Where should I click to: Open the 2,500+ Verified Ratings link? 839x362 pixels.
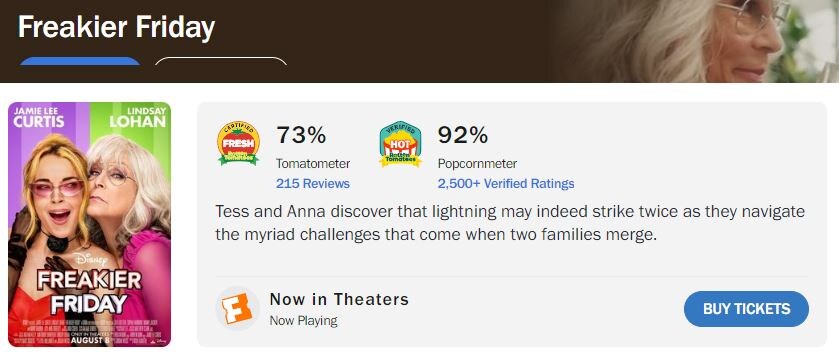tap(506, 183)
